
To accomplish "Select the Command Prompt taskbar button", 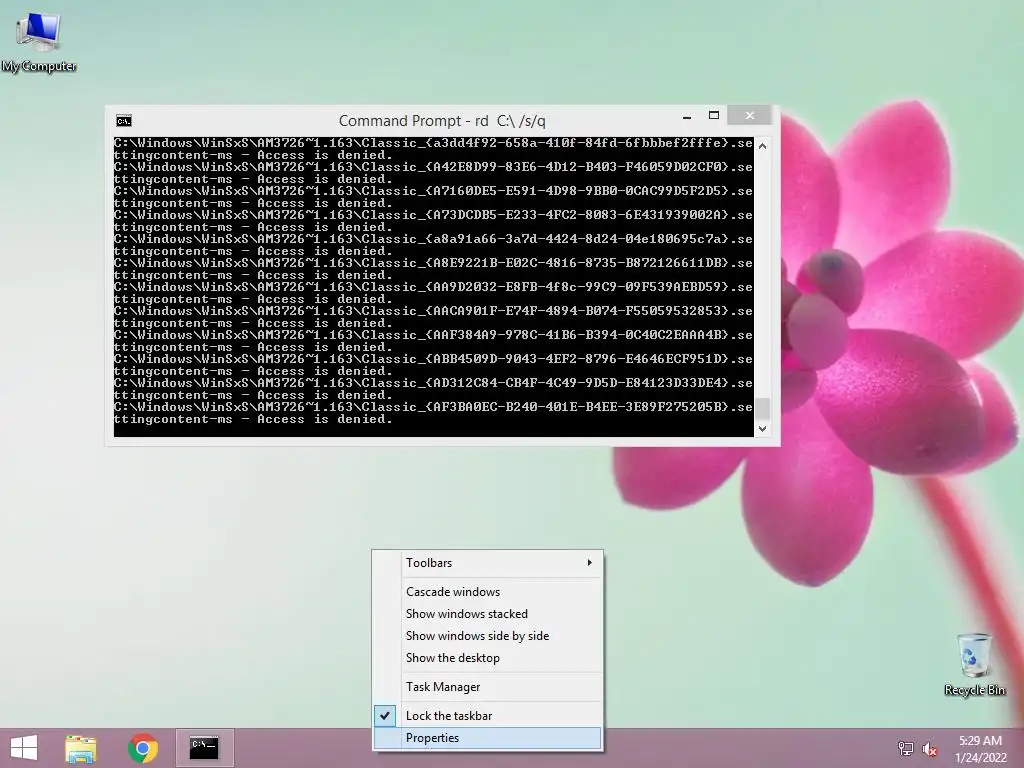I will tap(204, 748).
